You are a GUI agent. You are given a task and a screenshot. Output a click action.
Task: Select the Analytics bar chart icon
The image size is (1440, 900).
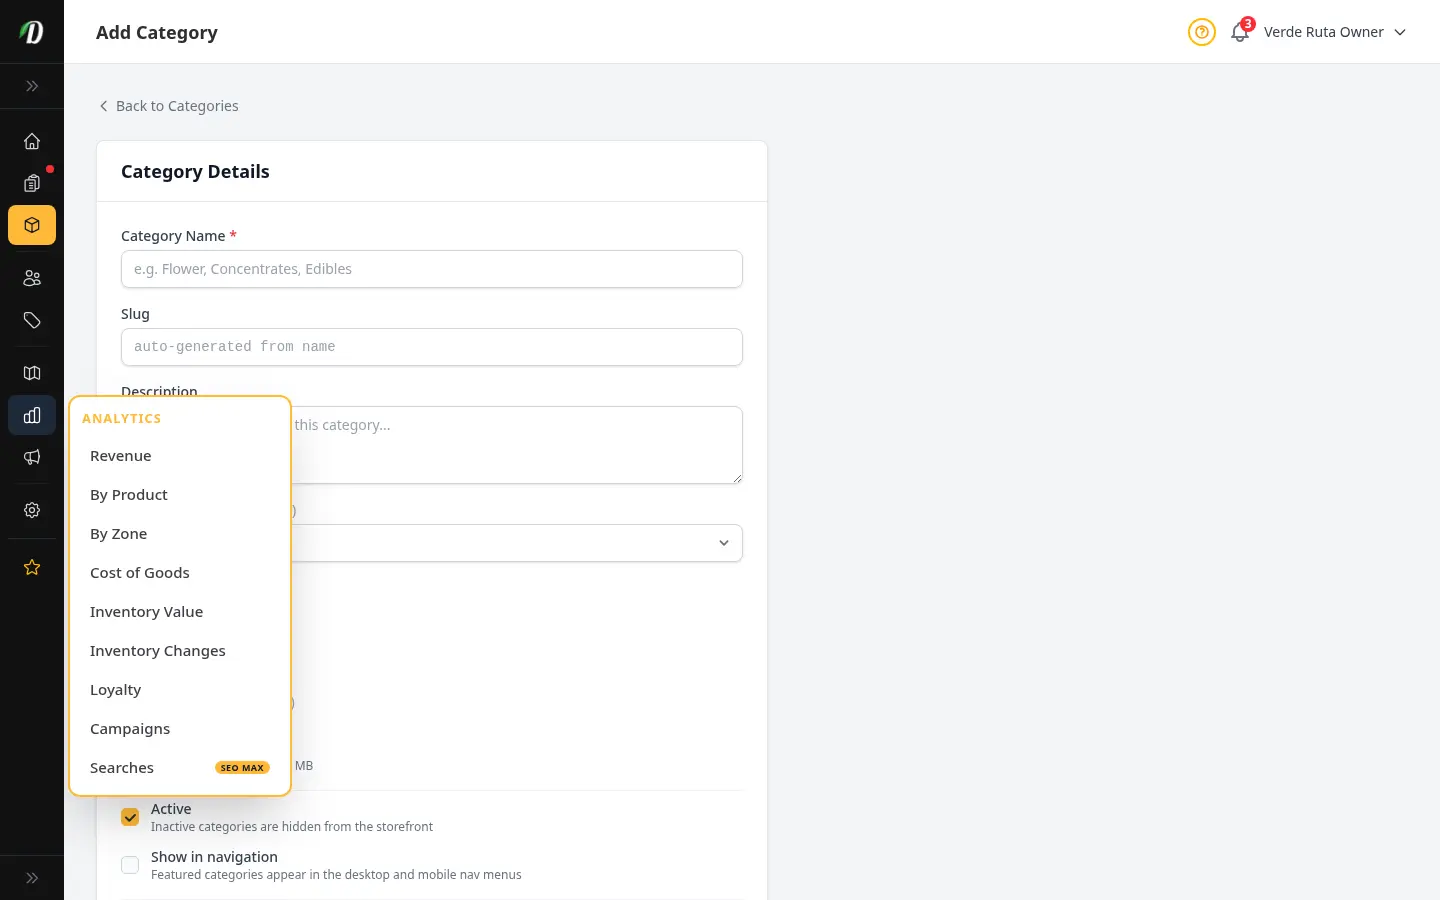[x=32, y=415]
